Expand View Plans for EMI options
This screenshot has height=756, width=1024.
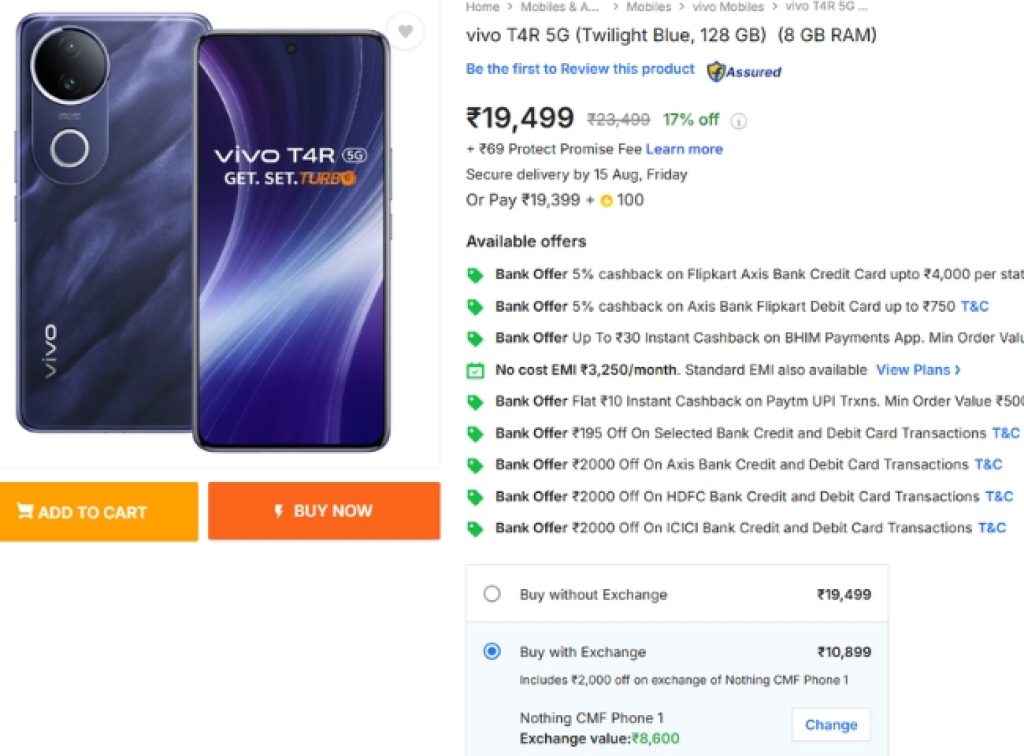click(x=914, y=369)
